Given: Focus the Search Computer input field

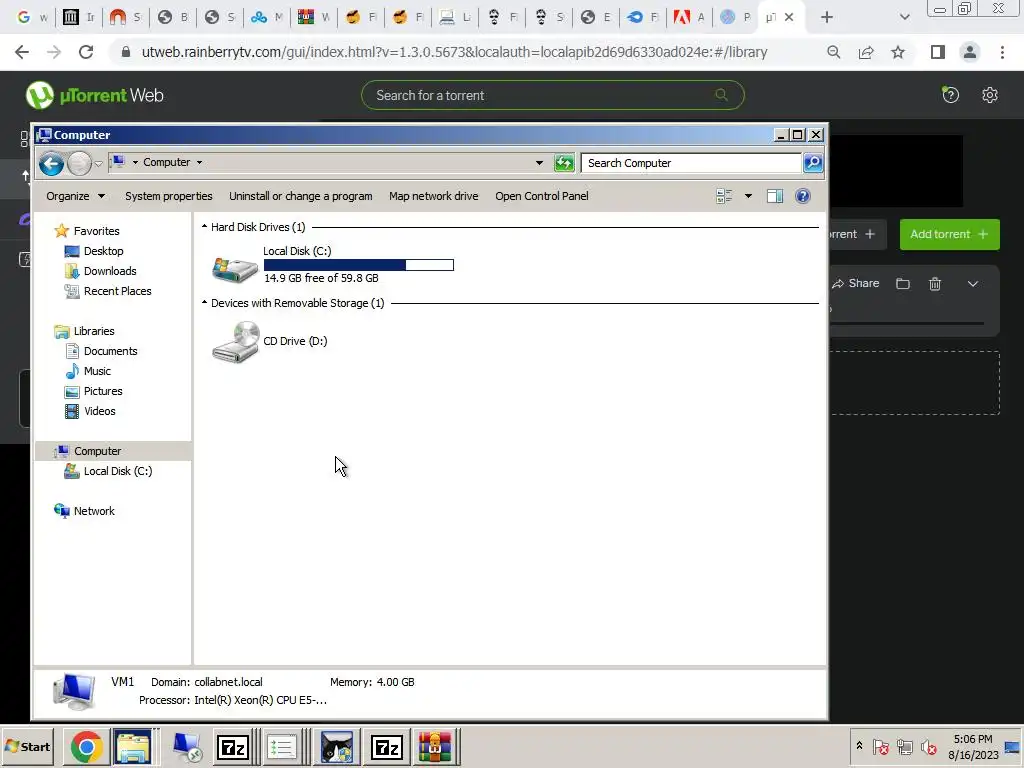Looking at the screenshot, I should [x=691, y=163].
